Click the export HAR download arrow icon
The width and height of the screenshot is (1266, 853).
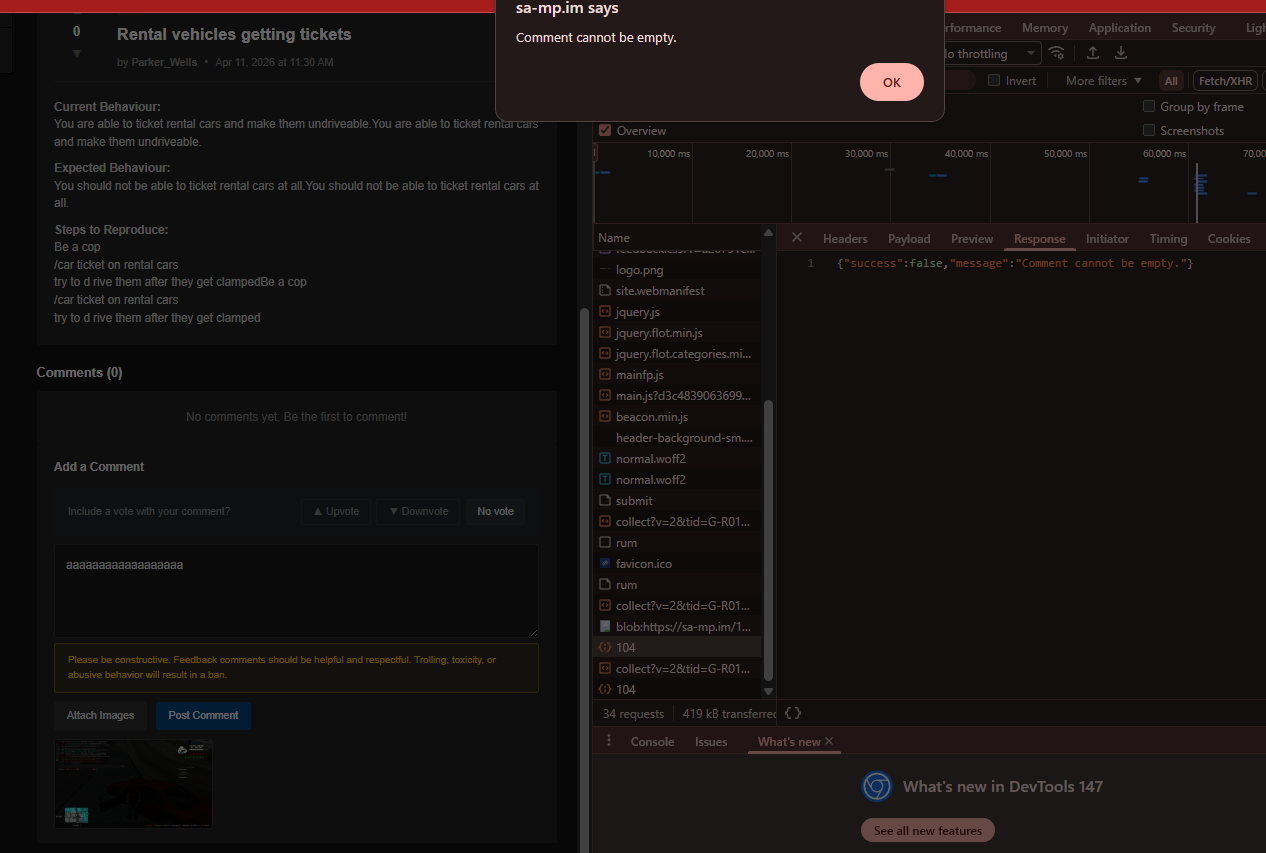click(1121, 53)
